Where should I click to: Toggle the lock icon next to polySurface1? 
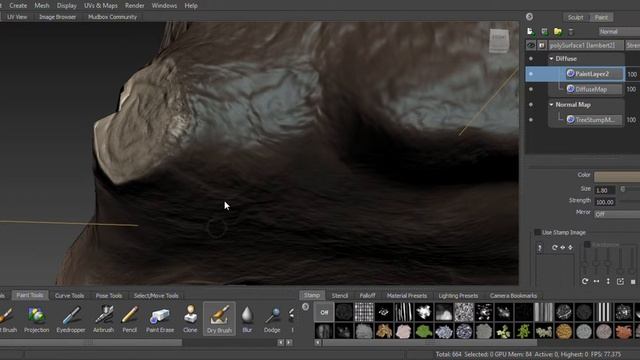[x=542, y=45]
